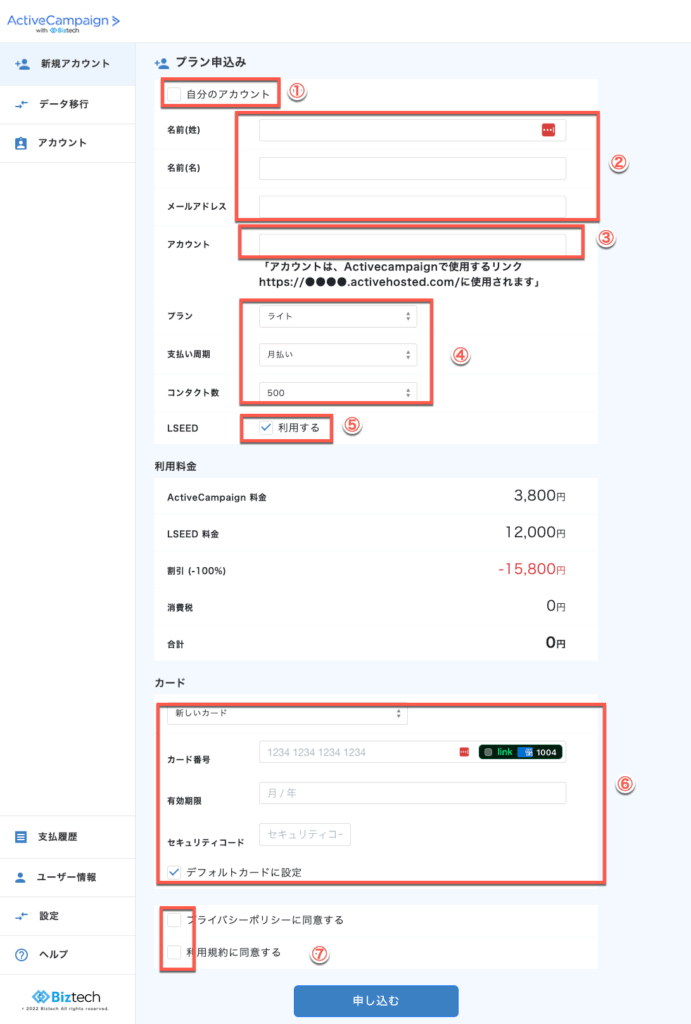Click the 設定 sidebar icon

click(x=22, y=916)
